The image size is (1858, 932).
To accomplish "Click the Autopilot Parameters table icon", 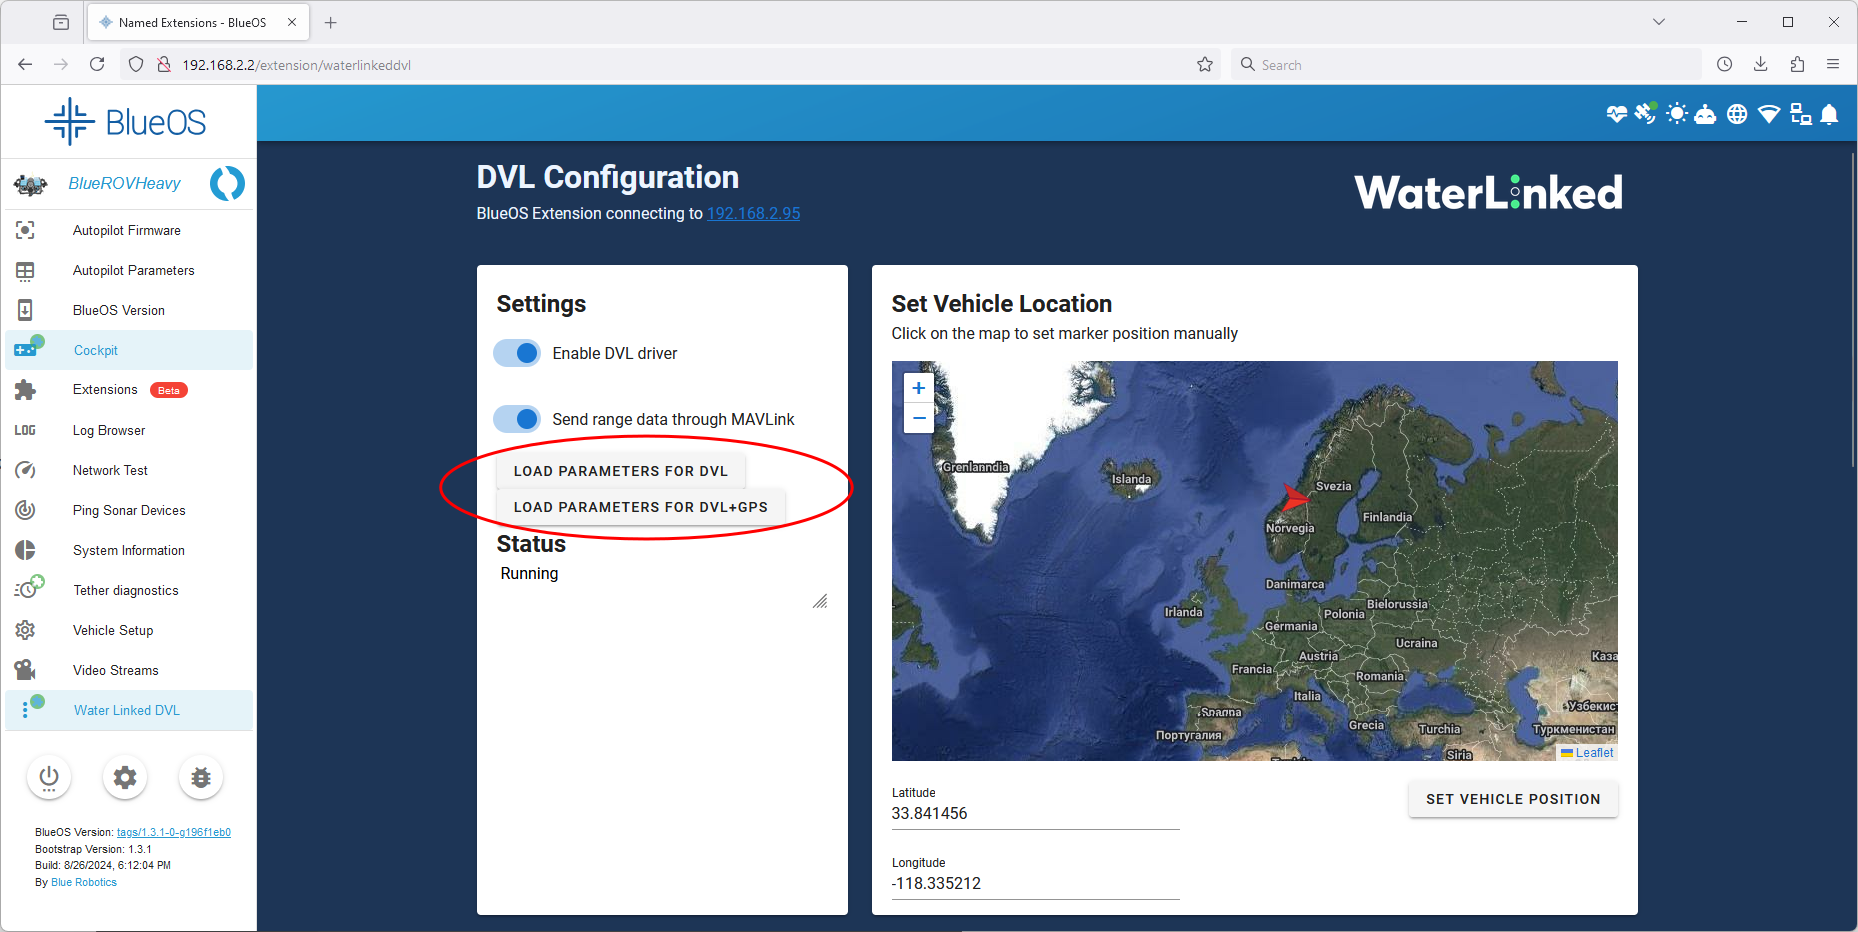I will click(x=25, y=270).
